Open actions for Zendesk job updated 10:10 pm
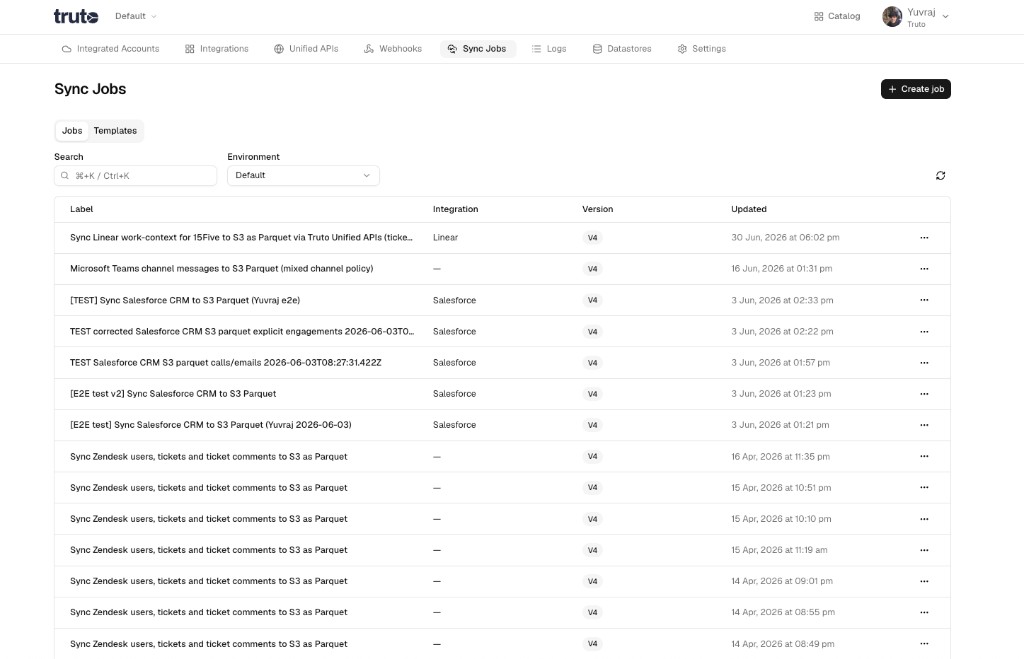The height and width of the screenshot is (659, 1024). click(924, 519)
